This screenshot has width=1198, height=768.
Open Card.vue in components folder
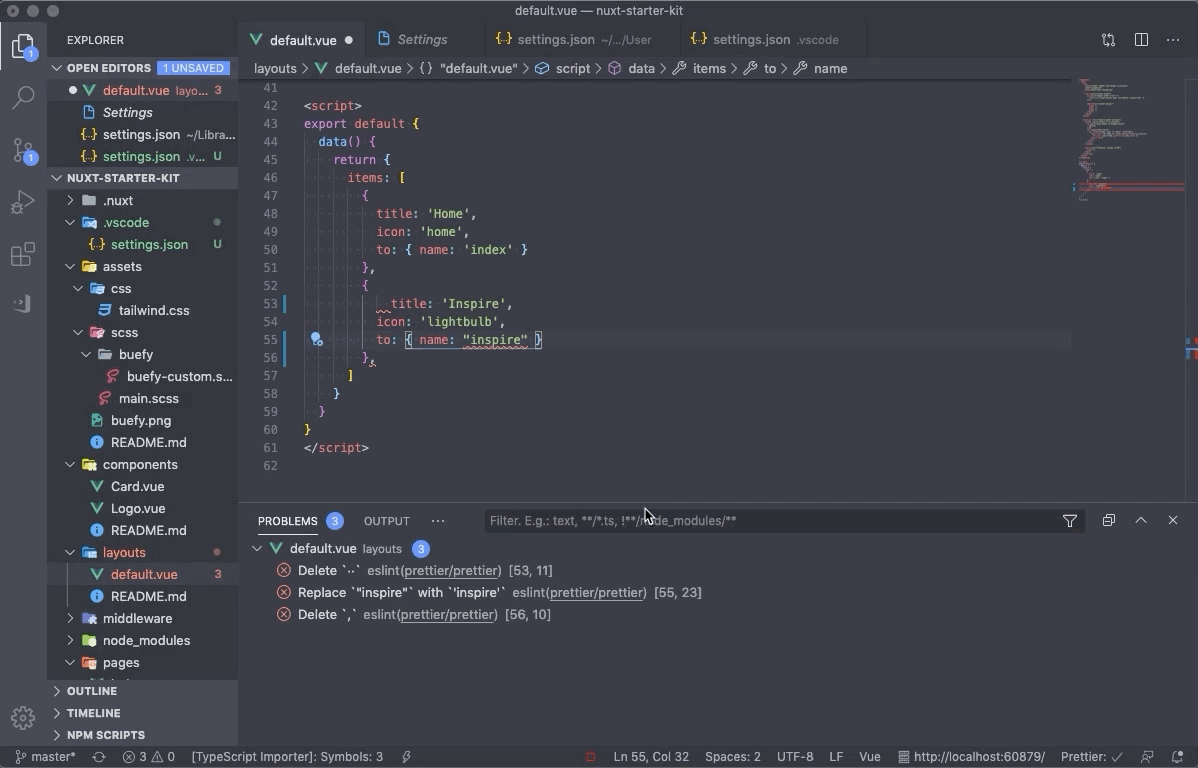[x=137, y=486]
